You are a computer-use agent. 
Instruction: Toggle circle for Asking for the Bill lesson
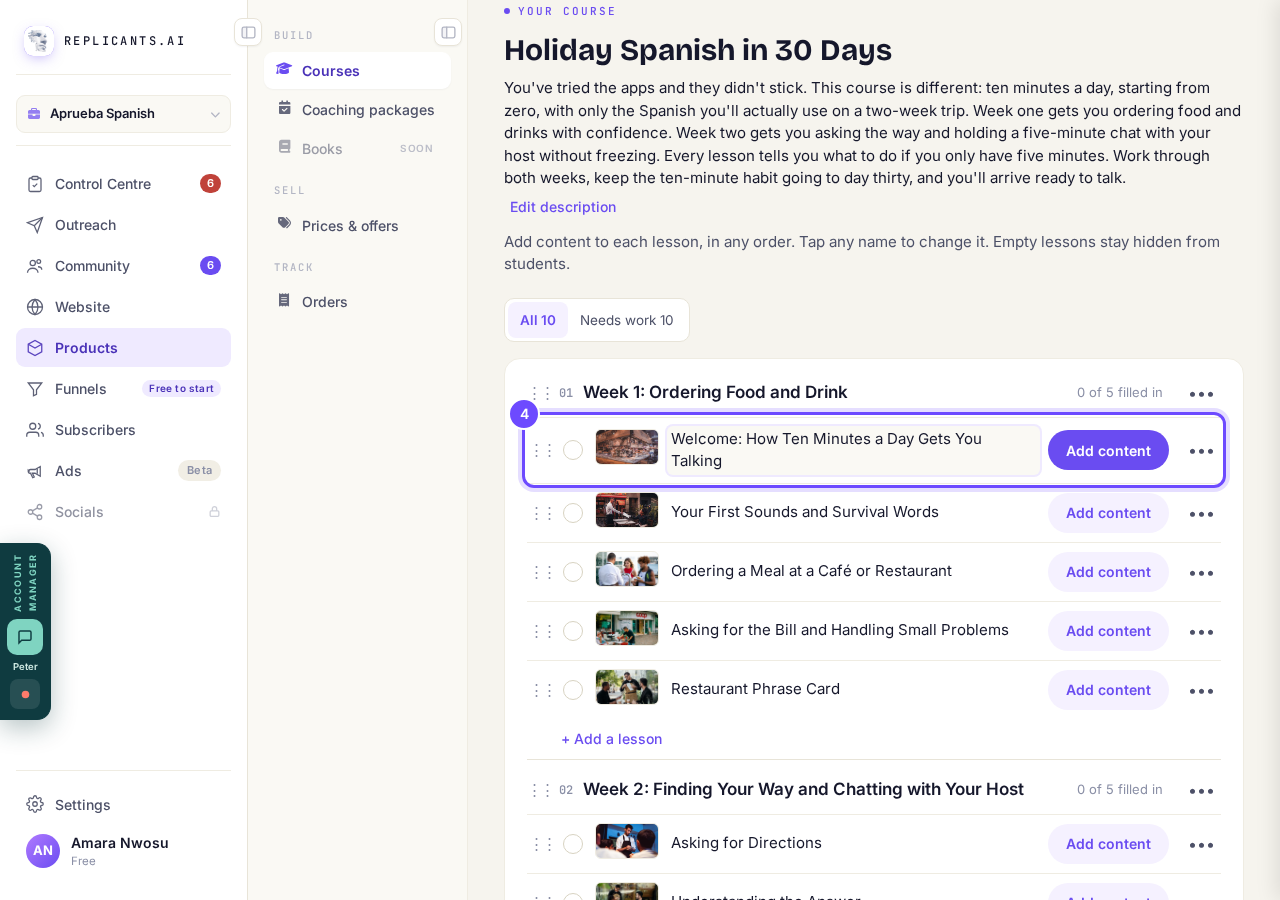[x=573, y=631]
